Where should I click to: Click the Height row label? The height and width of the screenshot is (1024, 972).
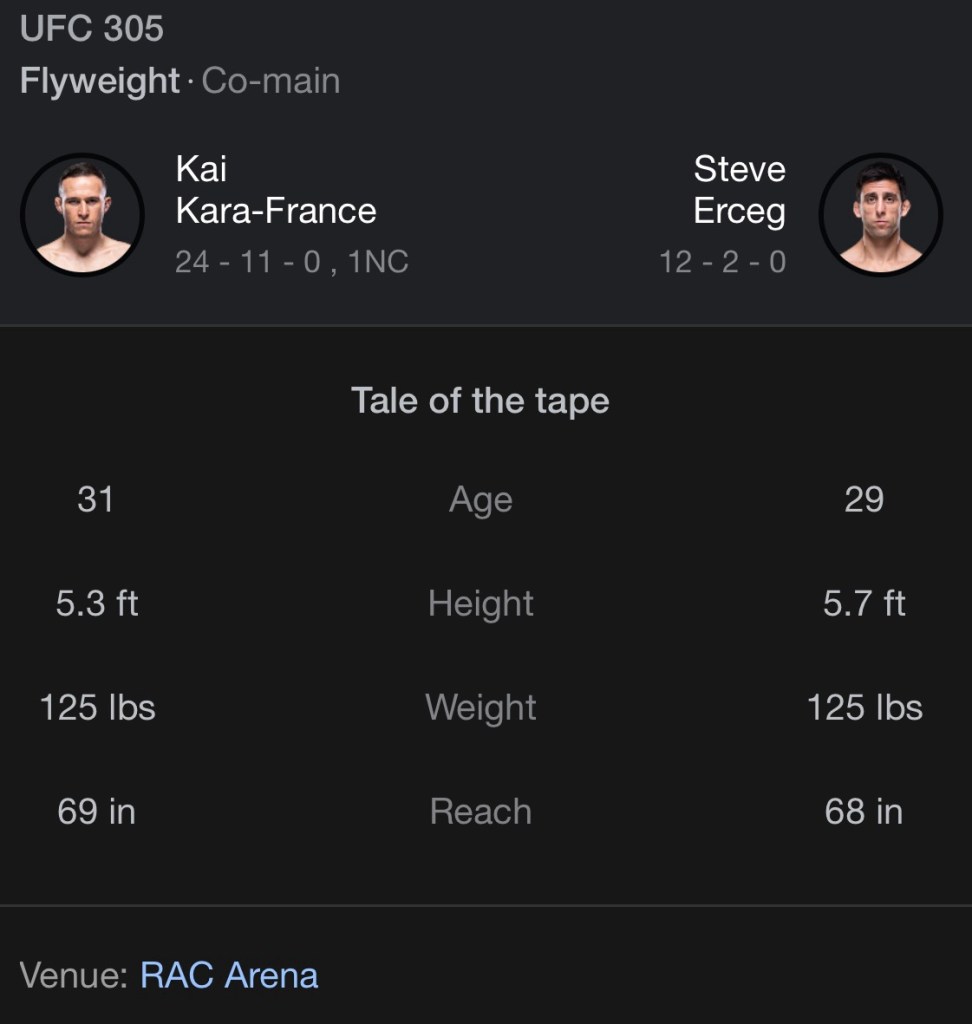point(480,603)
